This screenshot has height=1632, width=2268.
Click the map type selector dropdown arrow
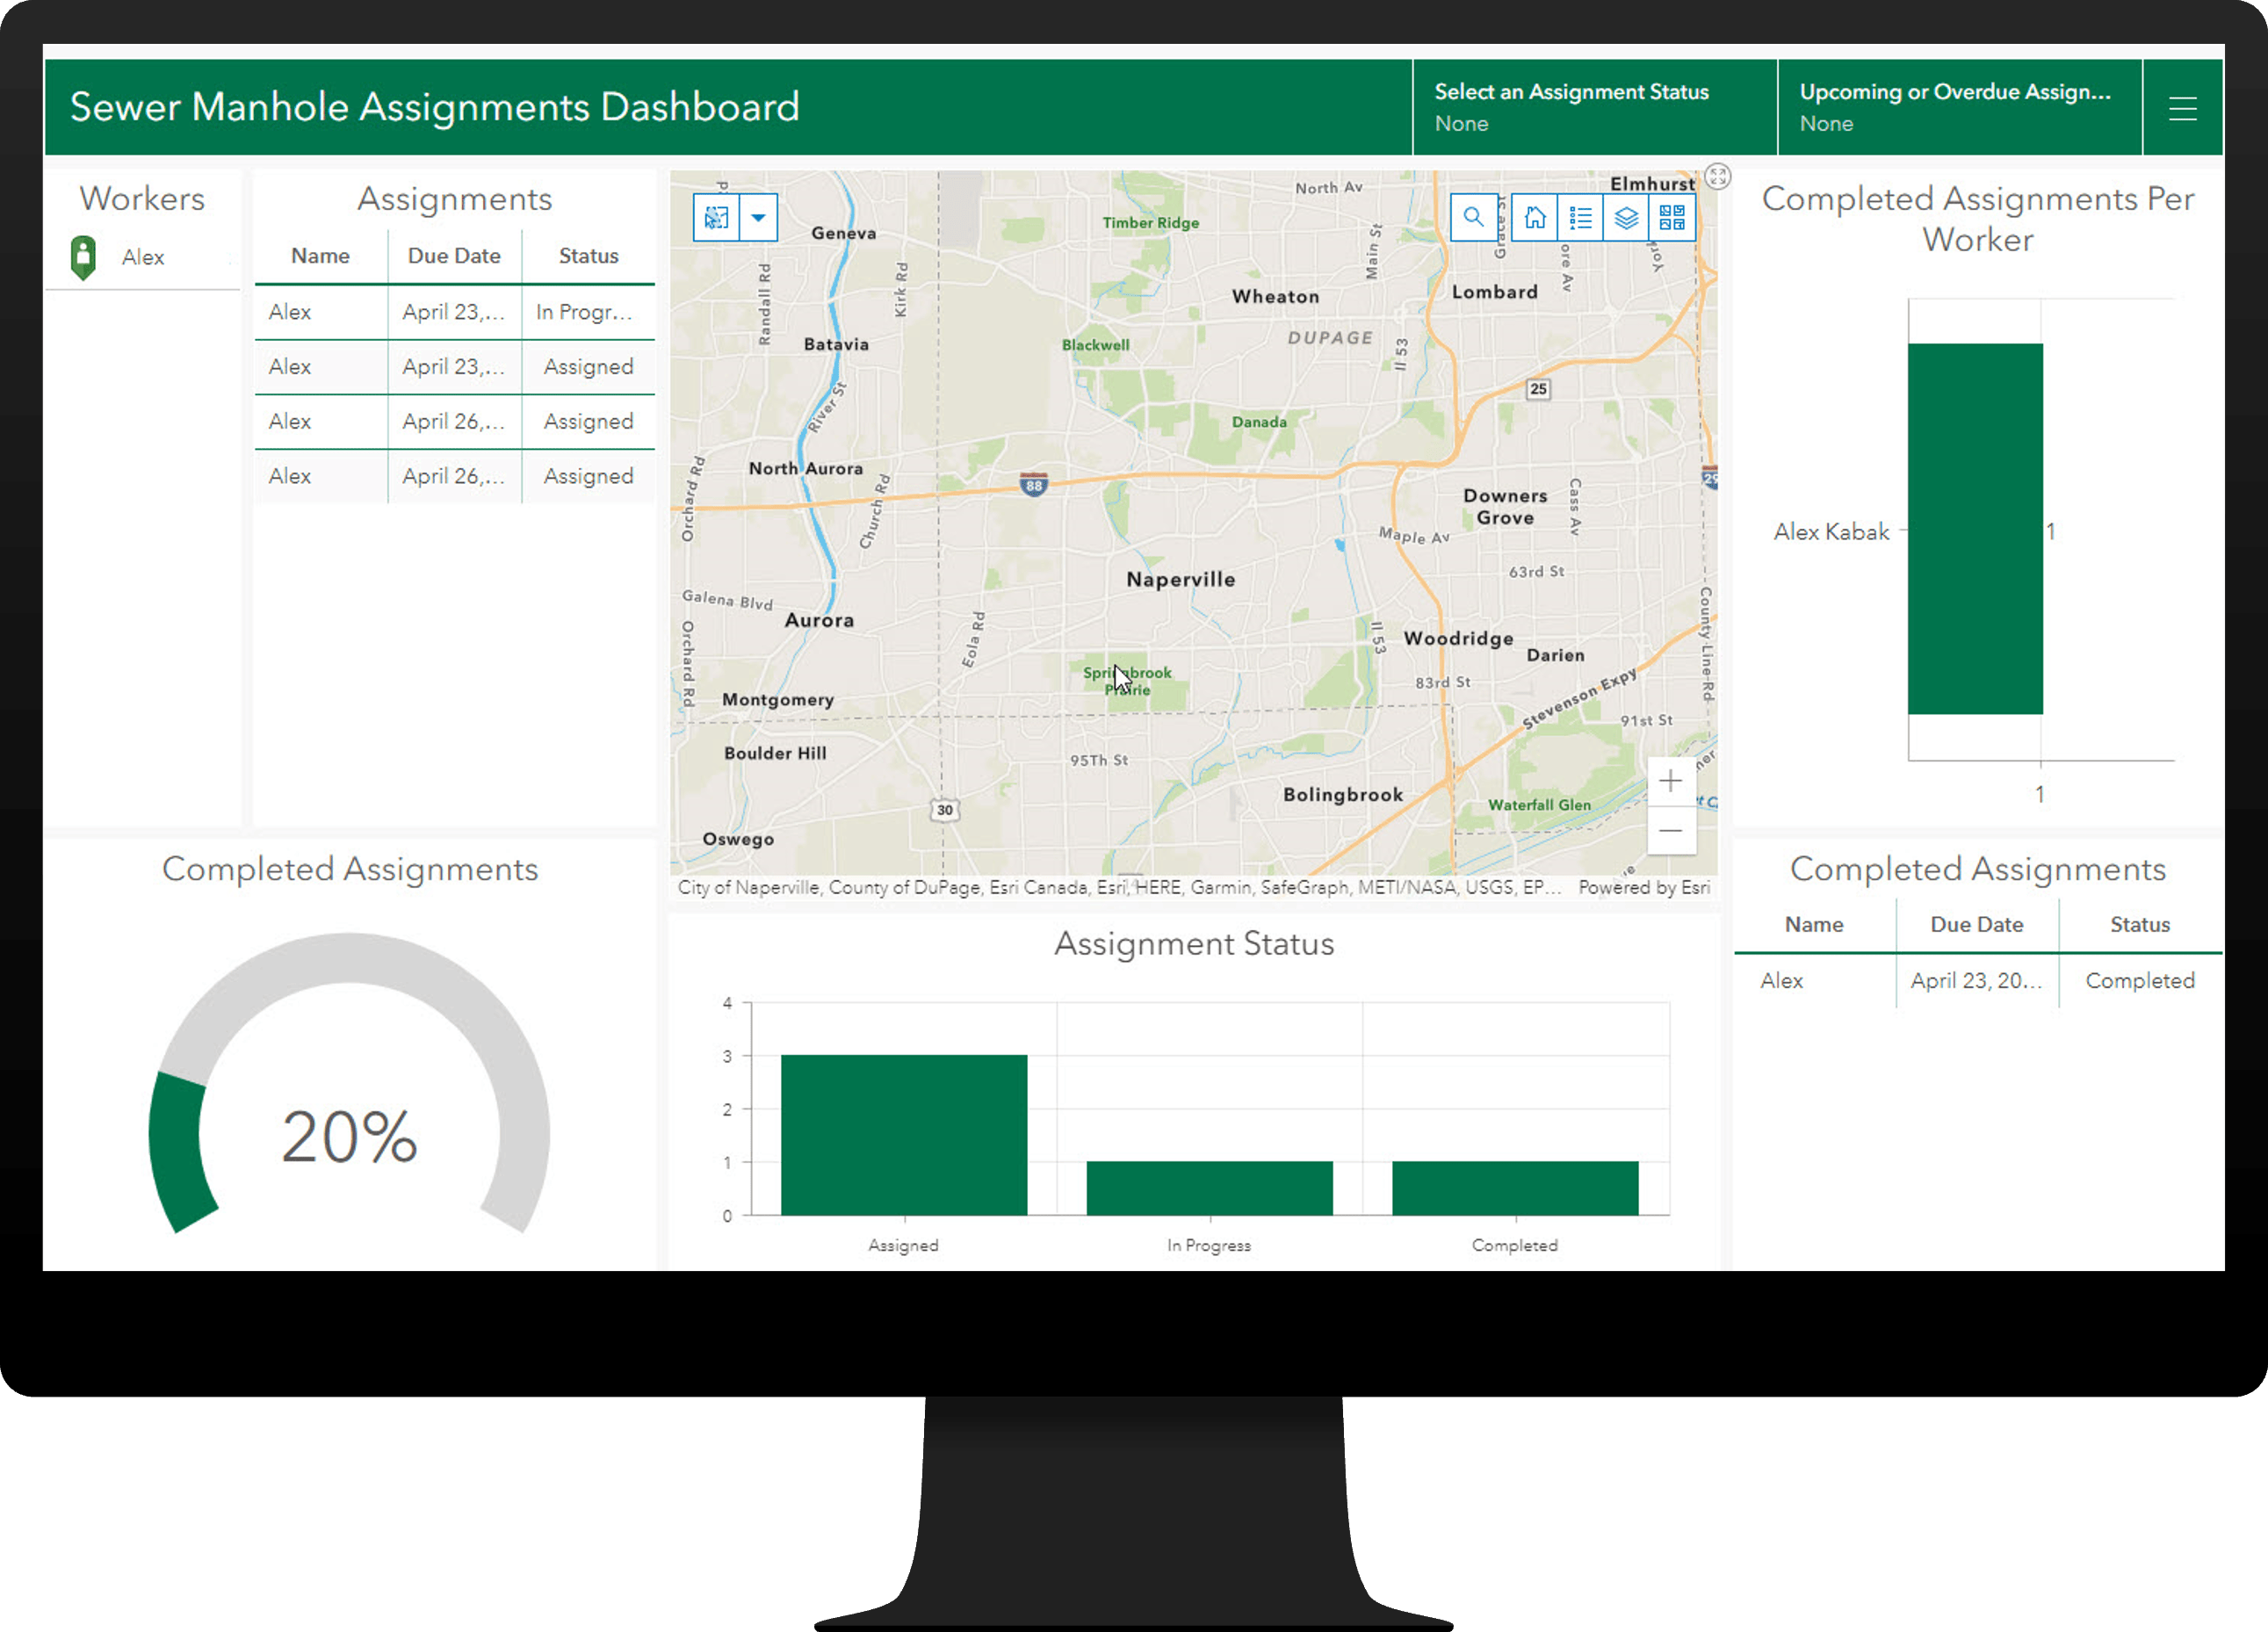click(x=757, y=217)
